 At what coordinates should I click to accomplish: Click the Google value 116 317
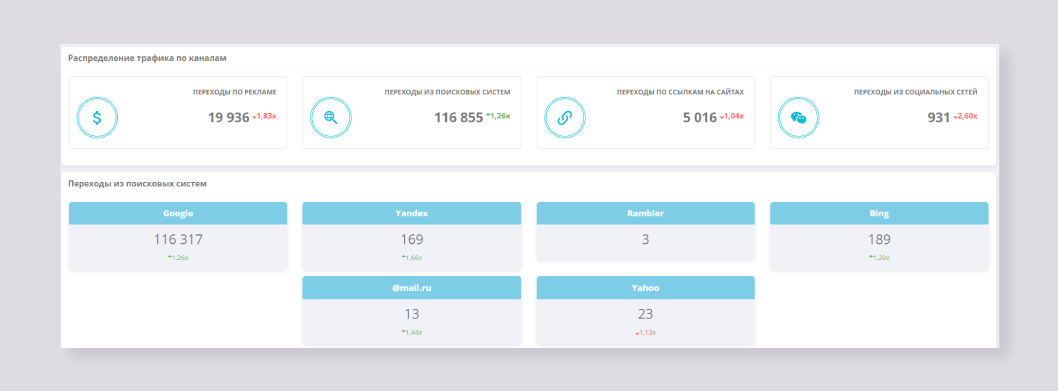178,240
